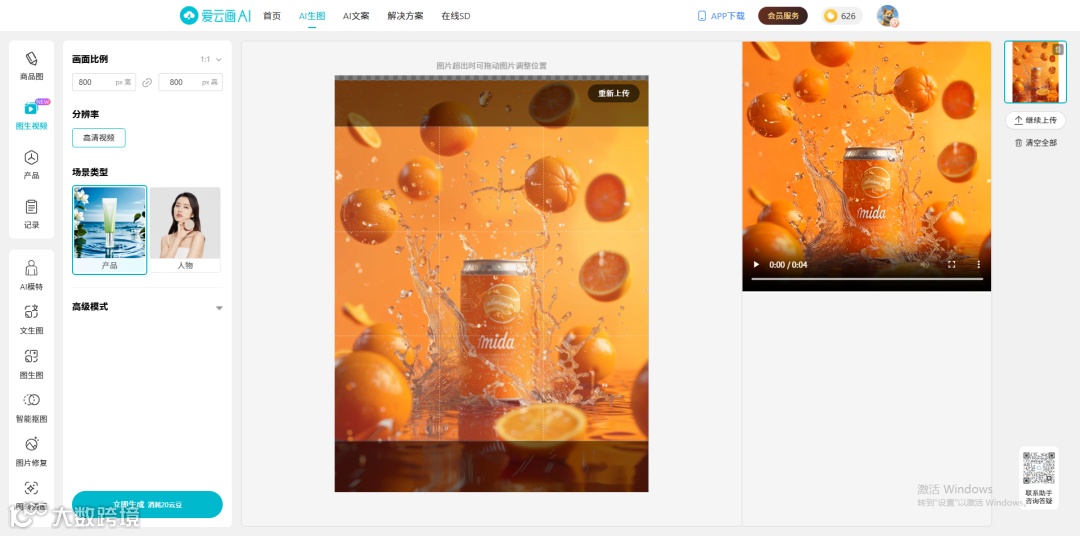Click the orange image in the crop canvas
Viewport: 1080px width, 536px height.
coord(491,284)
